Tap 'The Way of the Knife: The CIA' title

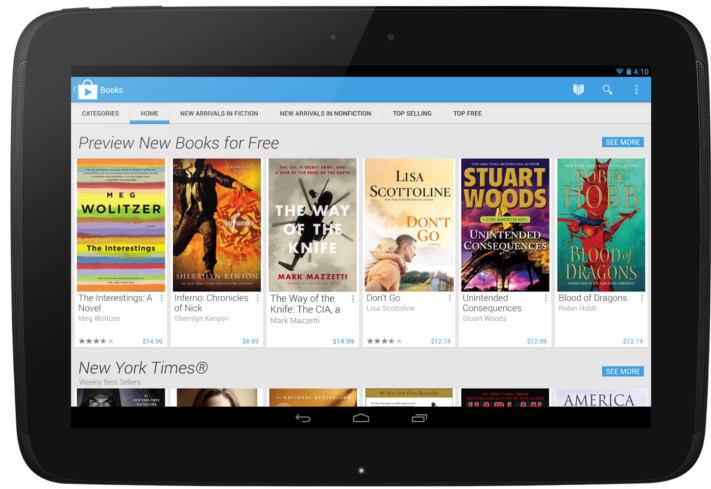pos(305,304)
